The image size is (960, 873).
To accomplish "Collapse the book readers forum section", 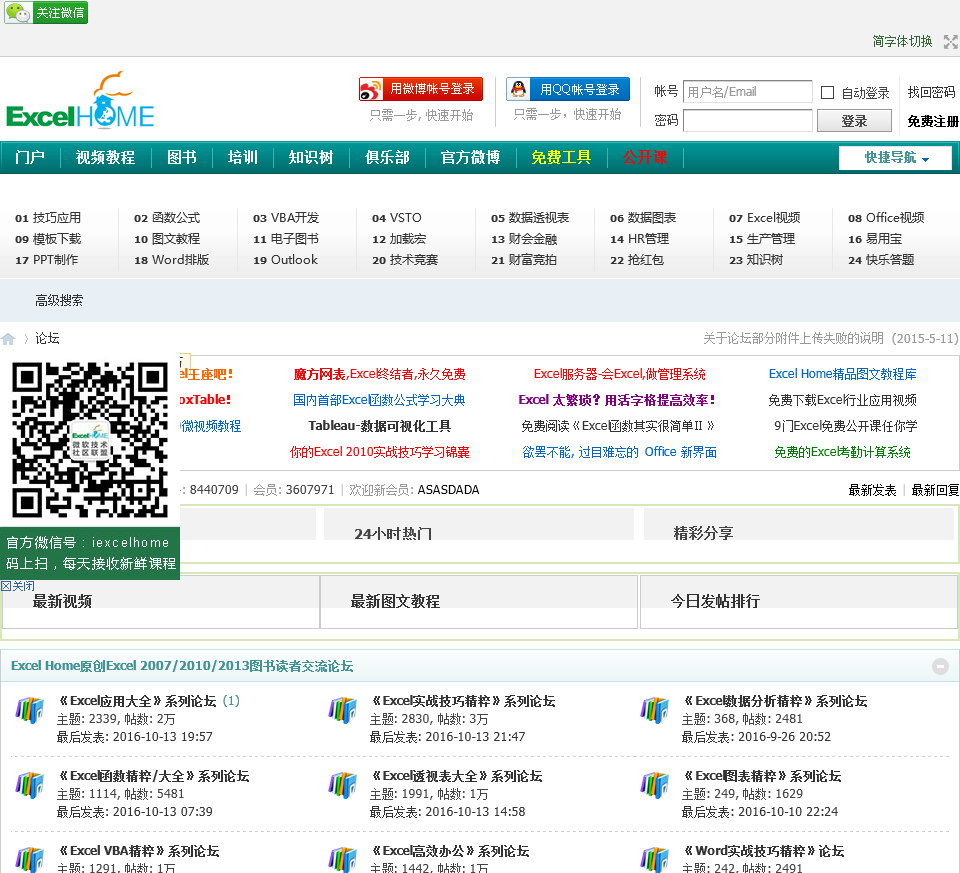I will 940,666.
